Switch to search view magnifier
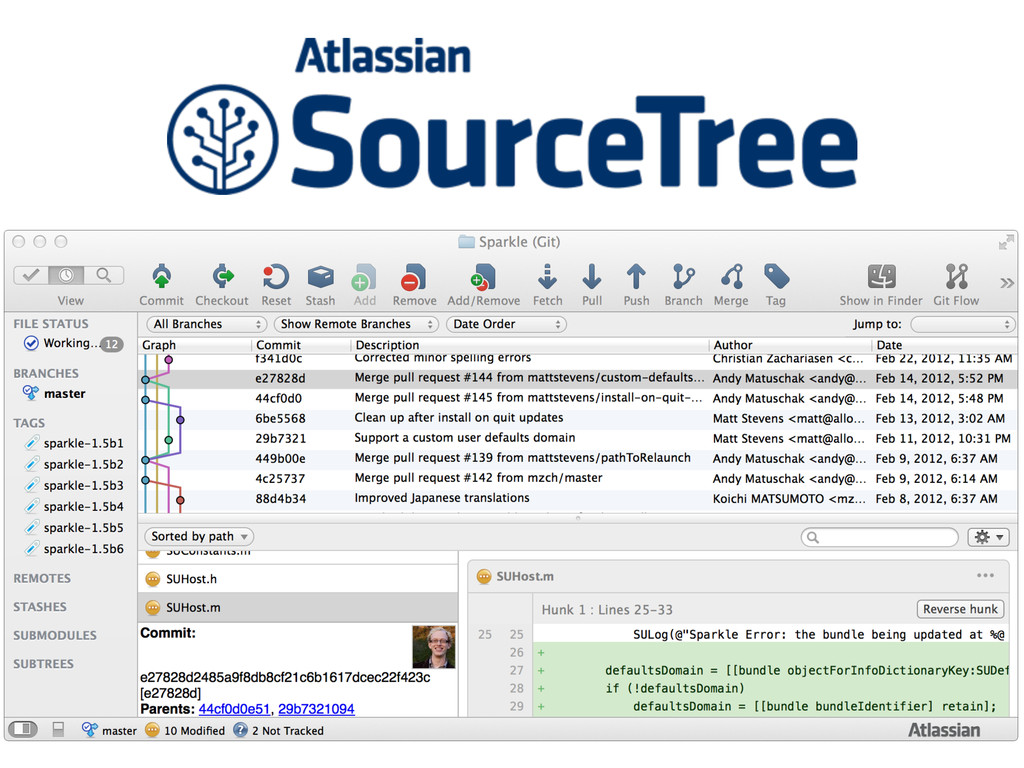 pos(103,276)
